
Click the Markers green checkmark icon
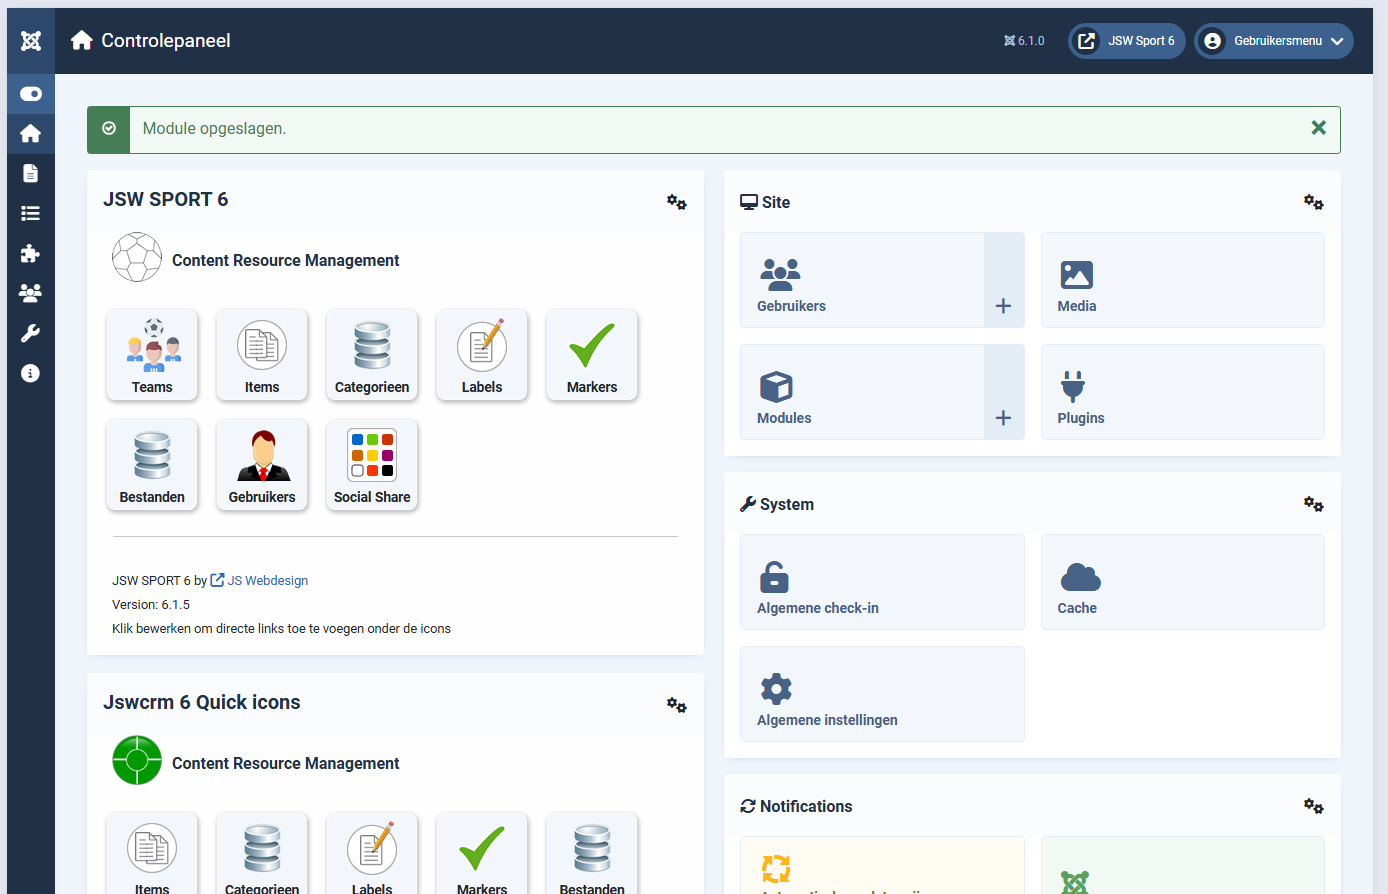(x=592, y=355)
